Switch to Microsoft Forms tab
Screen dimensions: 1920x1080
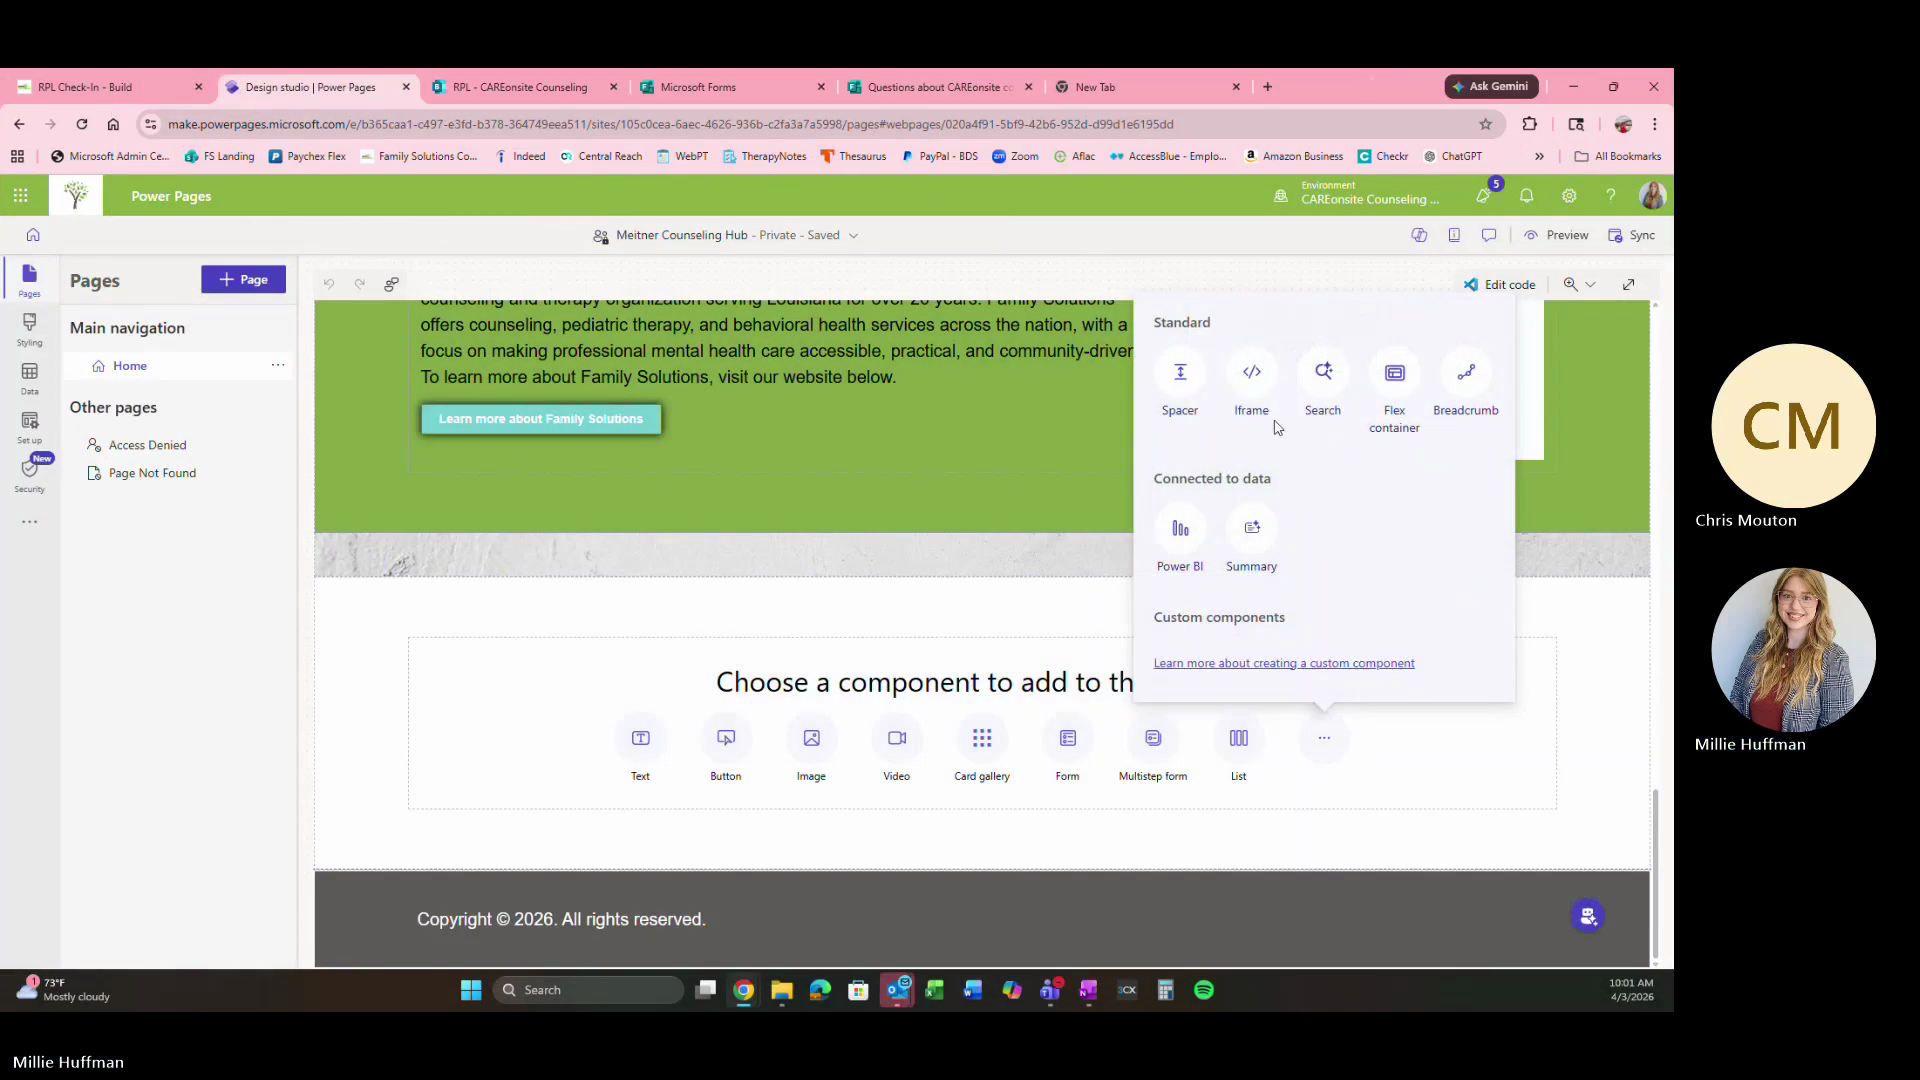tap(733, 87)
